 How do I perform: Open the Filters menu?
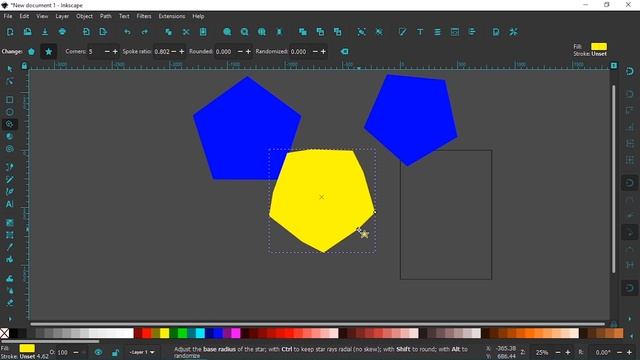click(x=144, y=16)
